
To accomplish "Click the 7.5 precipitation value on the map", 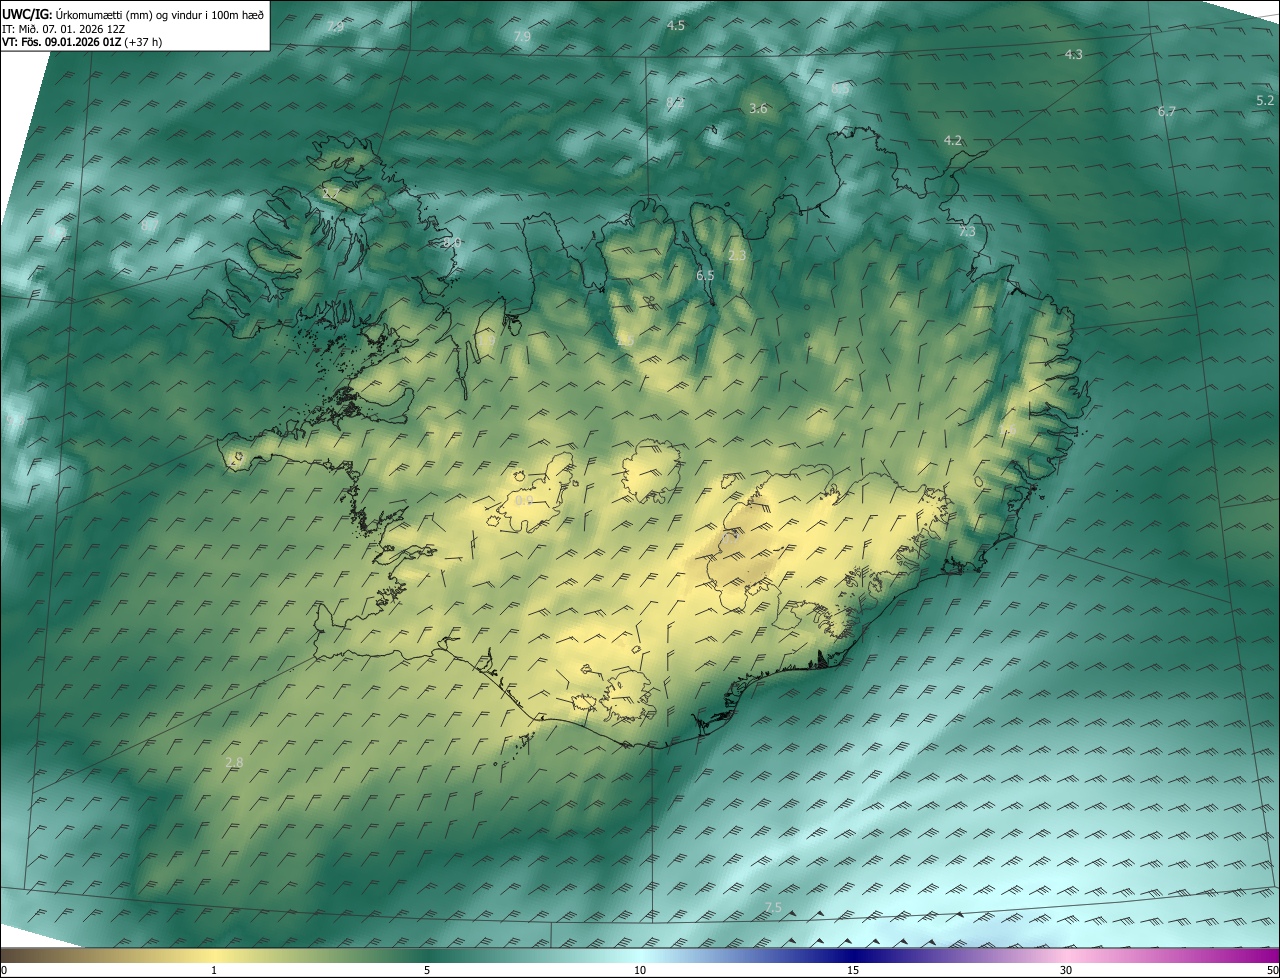I will (773, 907).
